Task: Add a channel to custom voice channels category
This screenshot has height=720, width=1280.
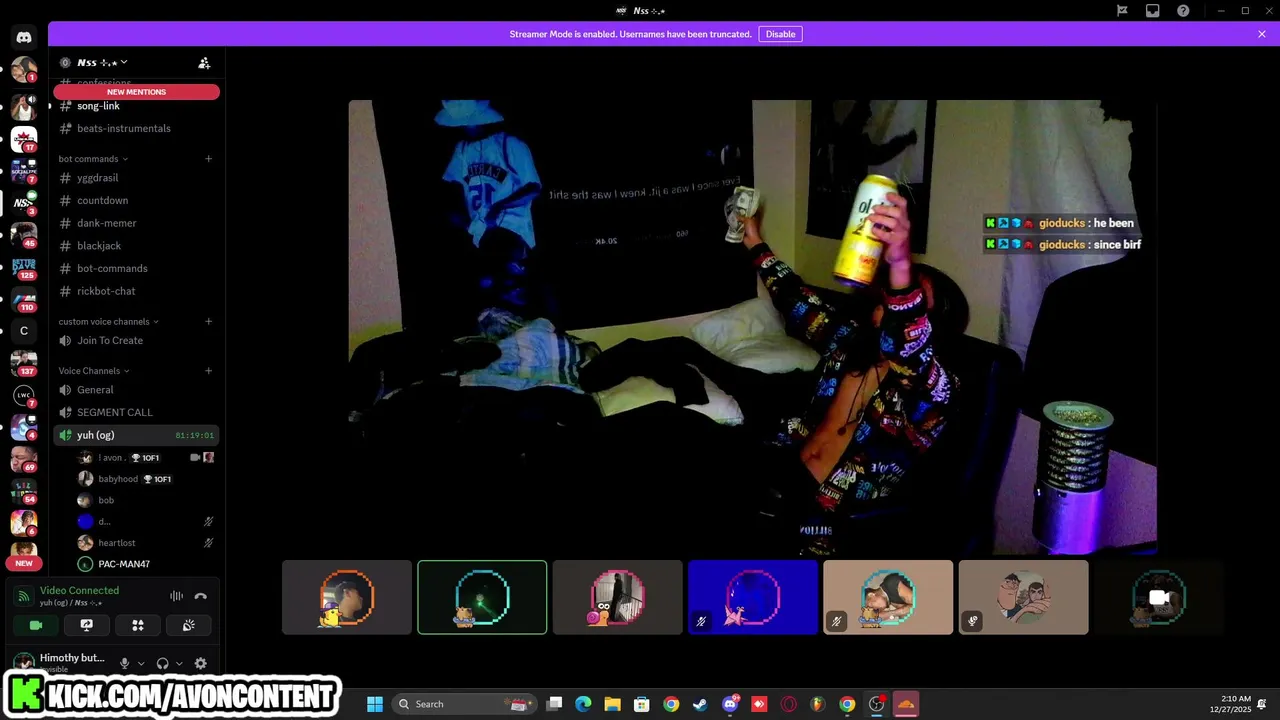Action: tap(209, 322)
